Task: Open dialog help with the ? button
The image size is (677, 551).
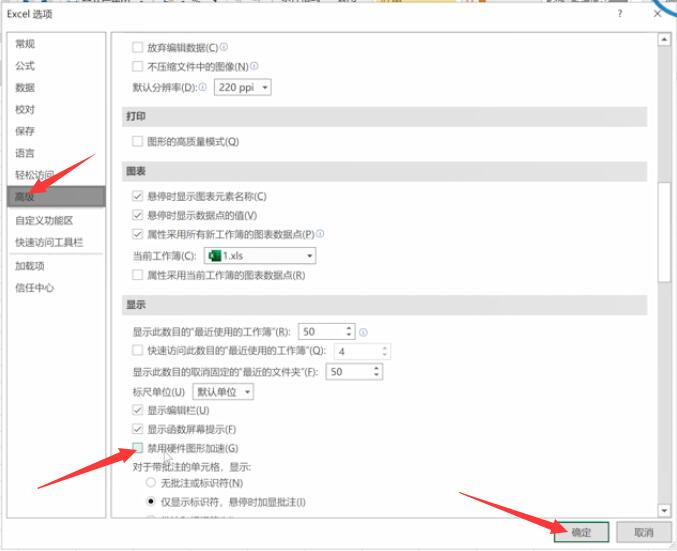Action: tap(620, 13)
